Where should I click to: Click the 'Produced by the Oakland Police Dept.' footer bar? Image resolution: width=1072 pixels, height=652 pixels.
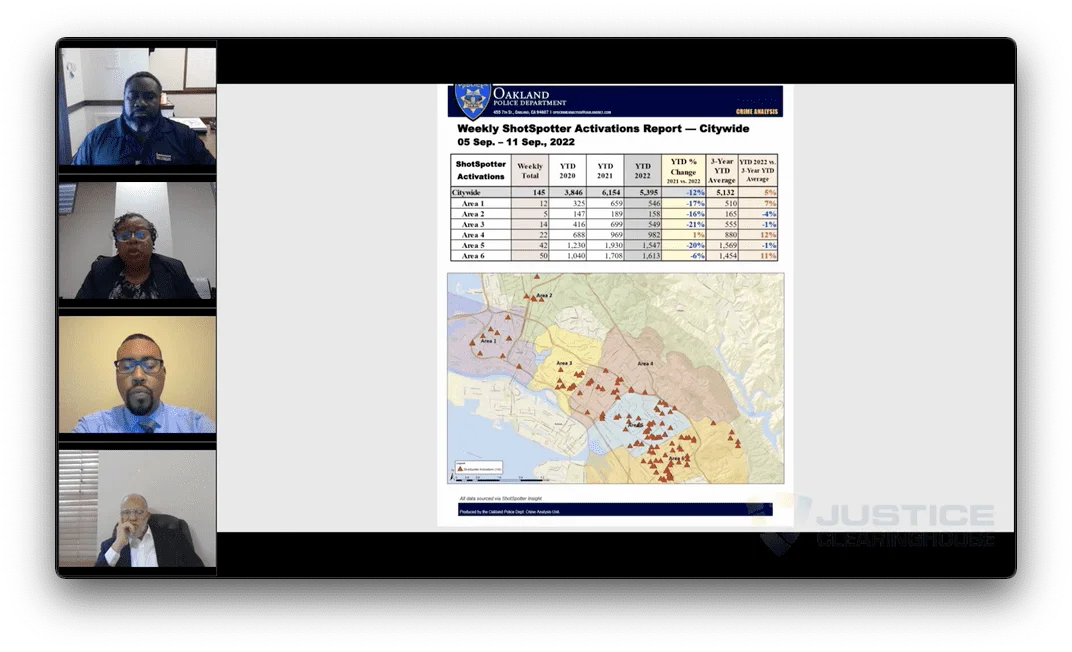tap(615, 510)
